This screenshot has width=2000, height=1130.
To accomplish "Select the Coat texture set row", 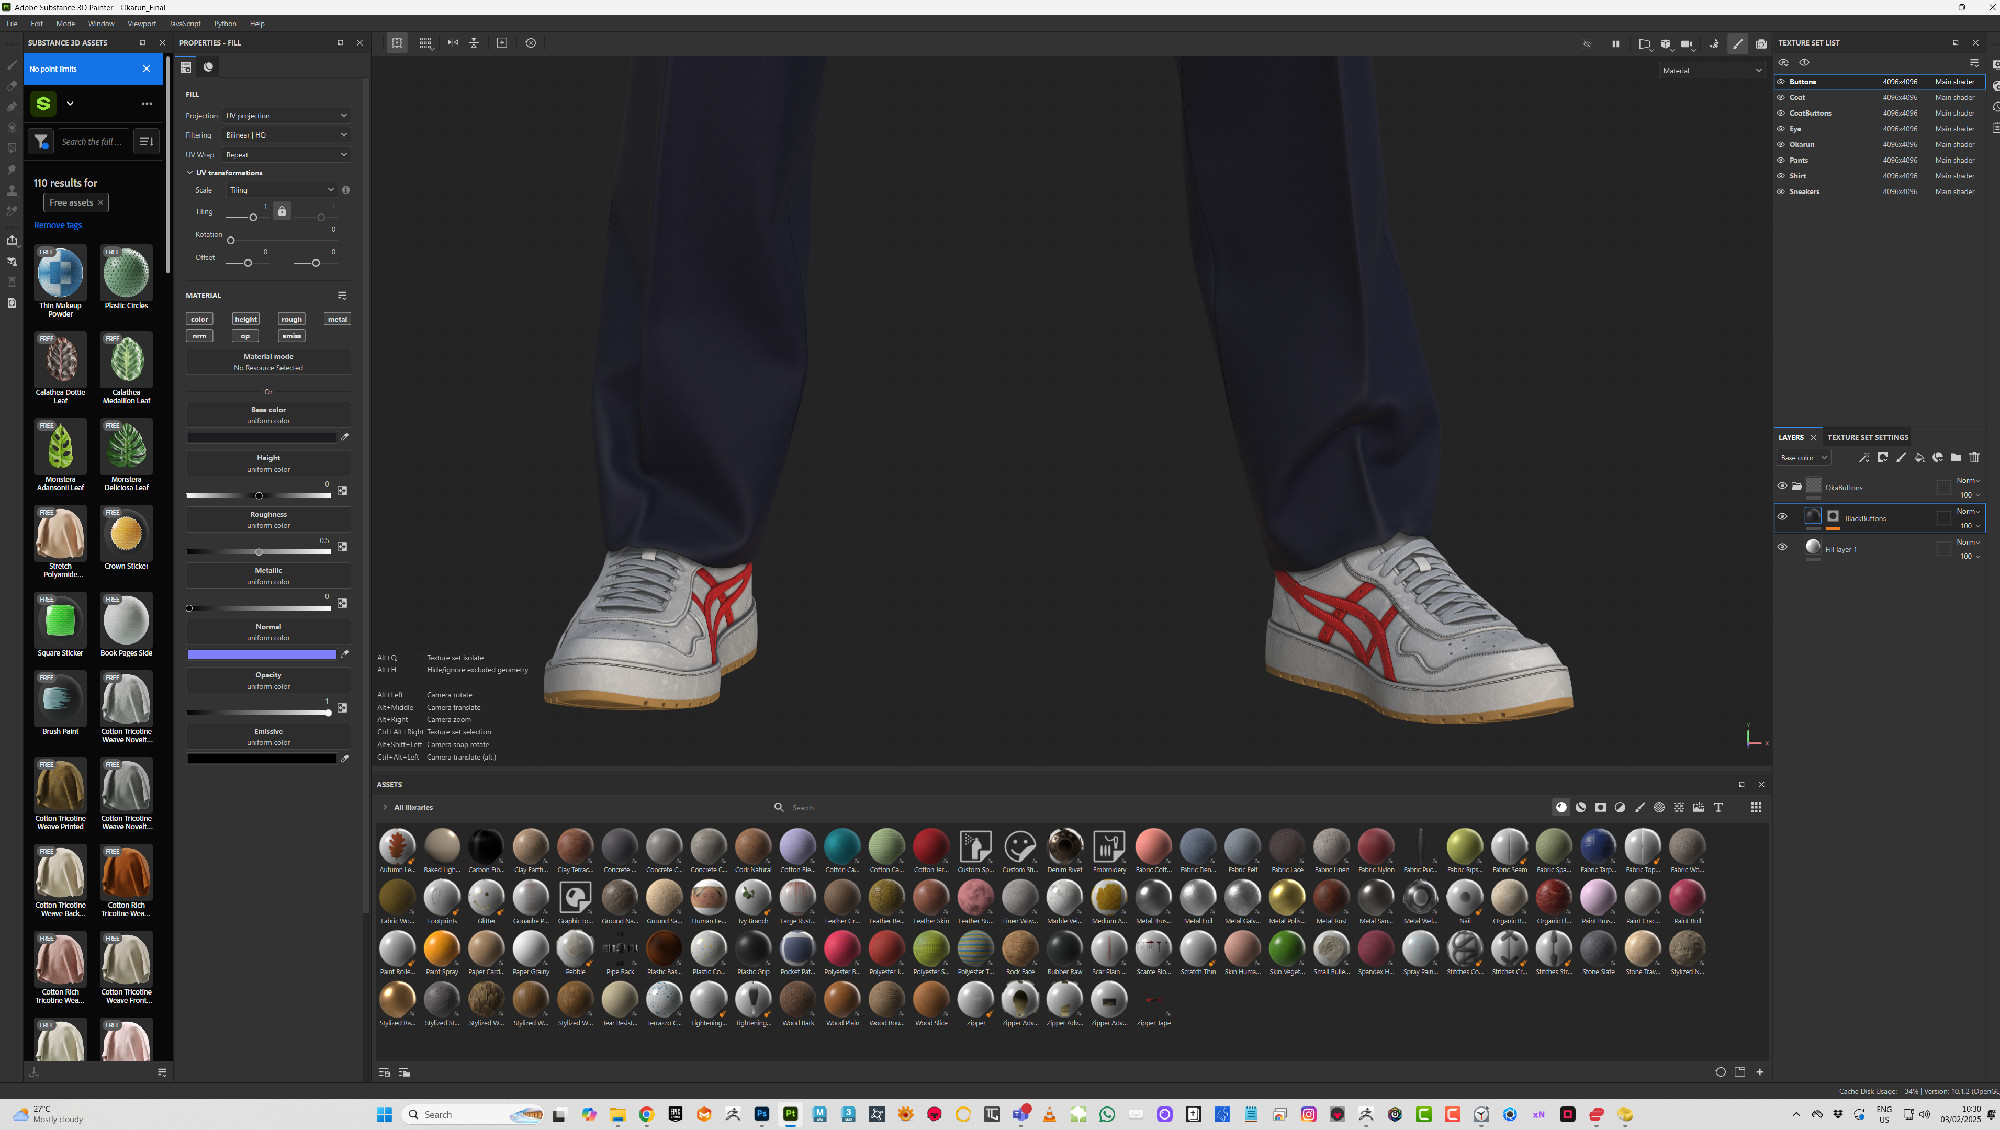I will click(1878, 97).
